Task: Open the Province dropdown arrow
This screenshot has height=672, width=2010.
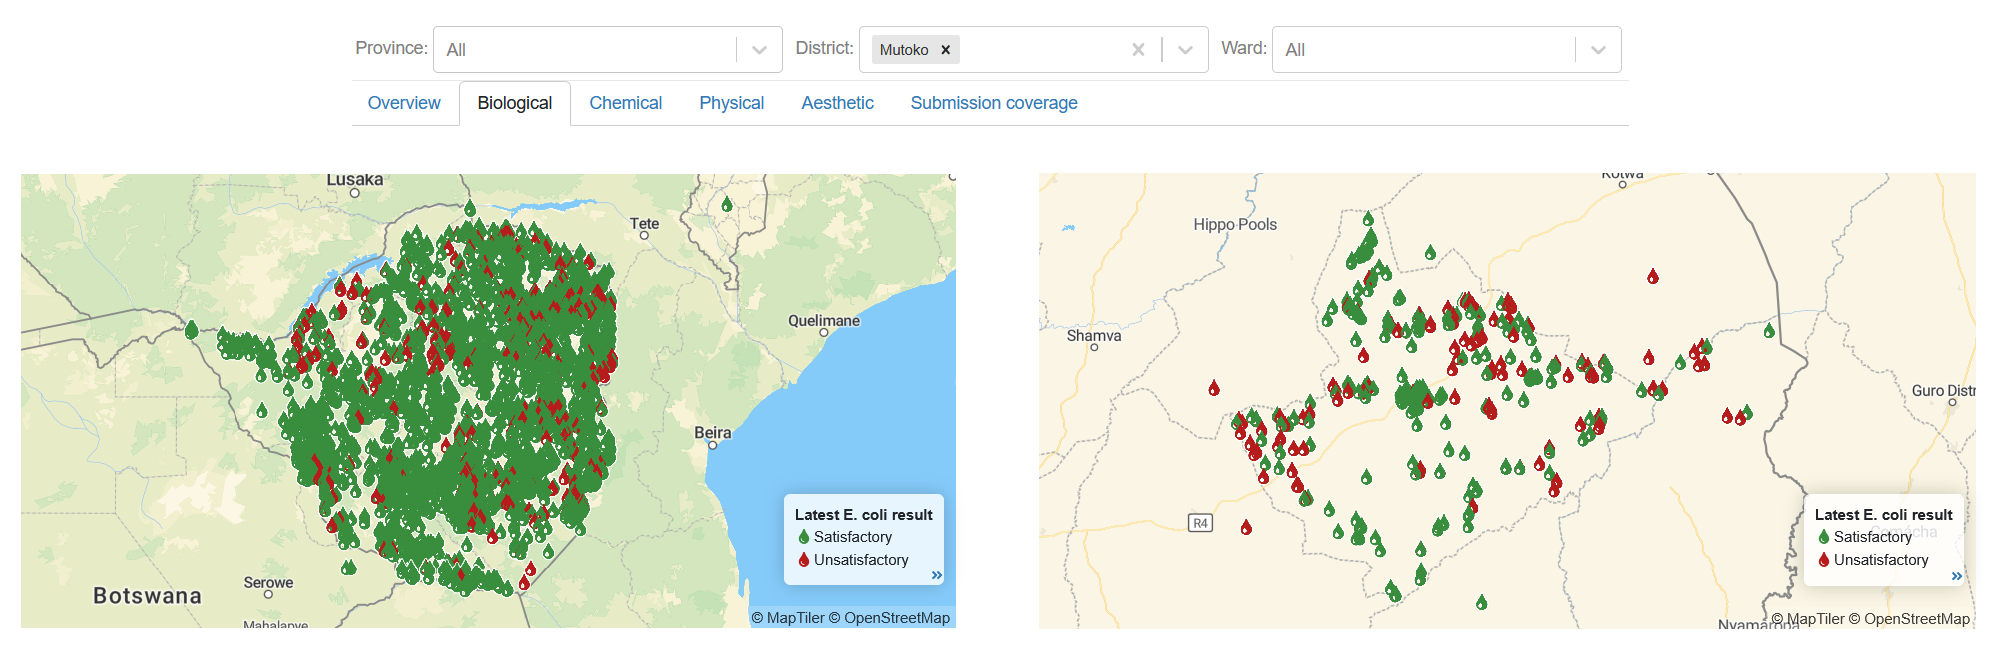Action: [759, 50]
